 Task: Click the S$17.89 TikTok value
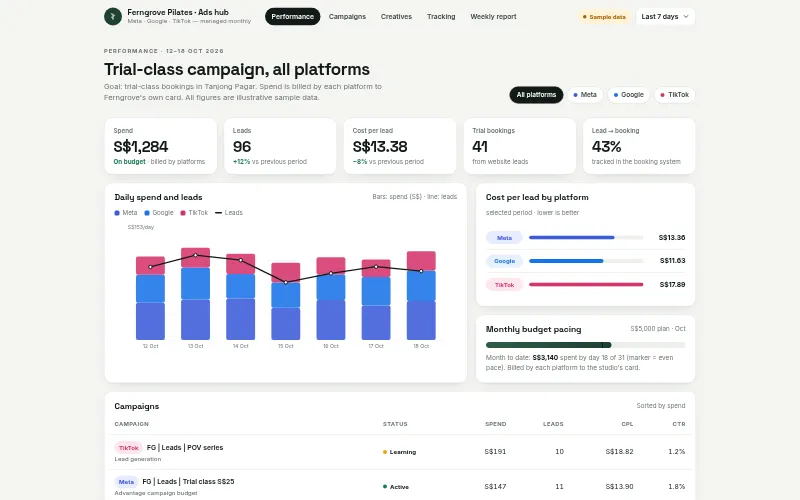point(672,285)
